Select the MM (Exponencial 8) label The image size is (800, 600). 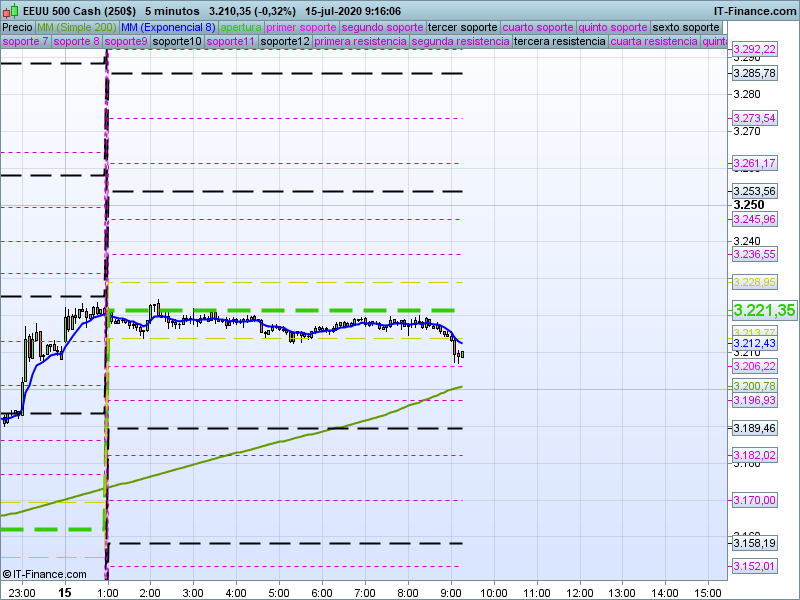161,27
